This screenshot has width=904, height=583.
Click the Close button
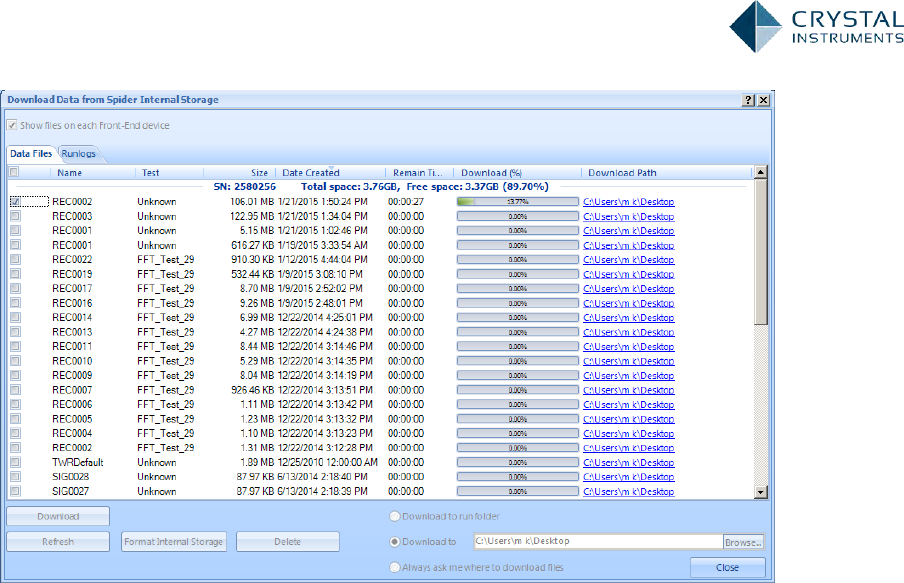(x=728, y=567)
